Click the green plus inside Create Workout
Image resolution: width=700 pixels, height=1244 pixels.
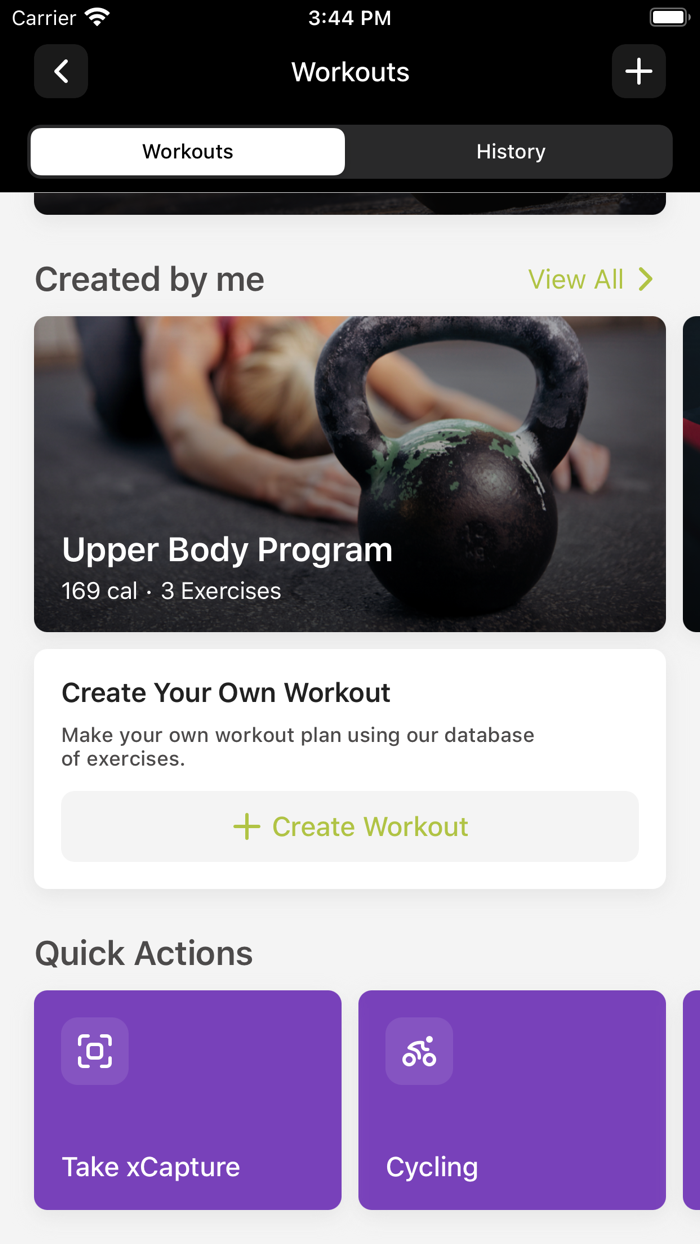(x=246, y=826)
